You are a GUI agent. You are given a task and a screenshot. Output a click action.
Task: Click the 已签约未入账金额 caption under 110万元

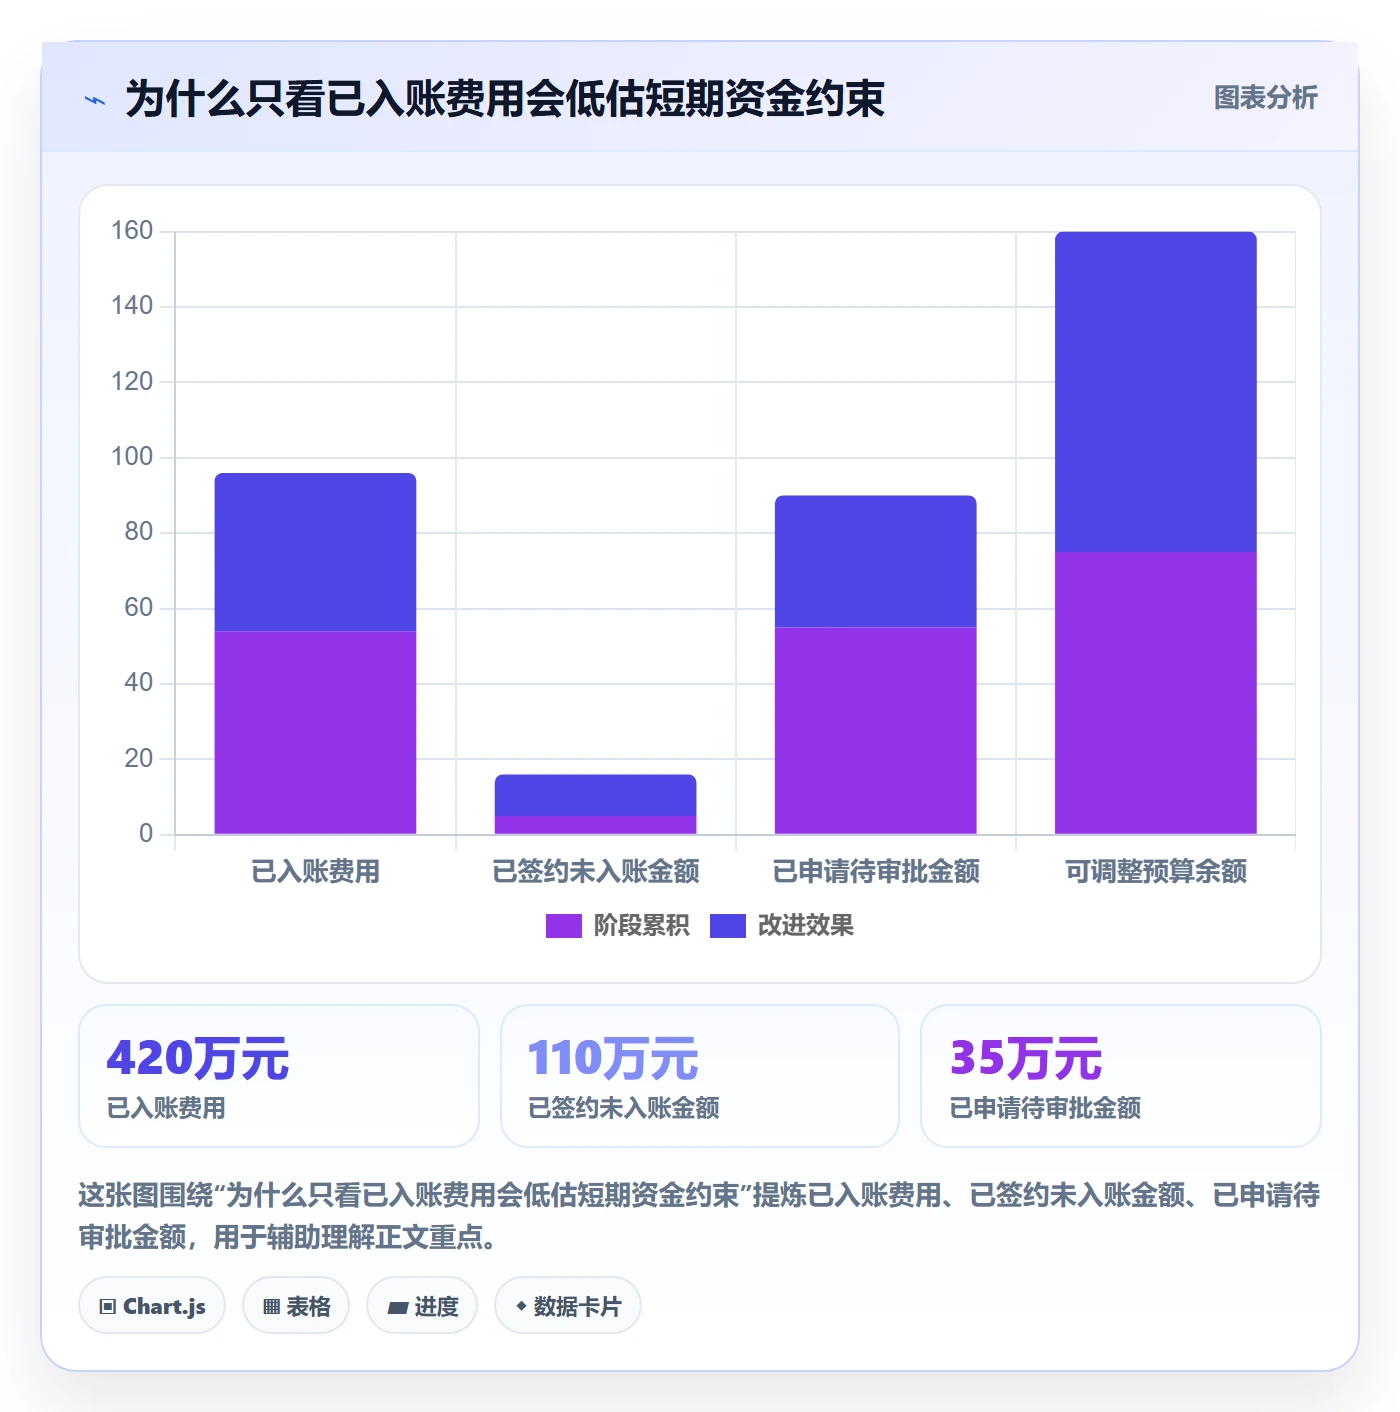[623, 1108]
